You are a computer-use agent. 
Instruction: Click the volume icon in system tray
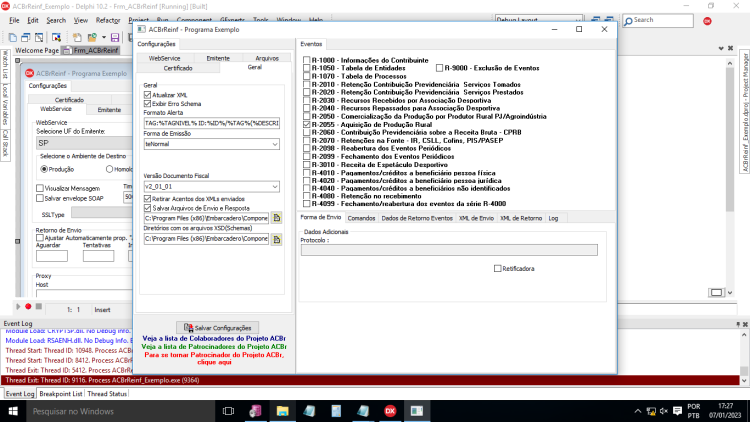click(664, 411)
